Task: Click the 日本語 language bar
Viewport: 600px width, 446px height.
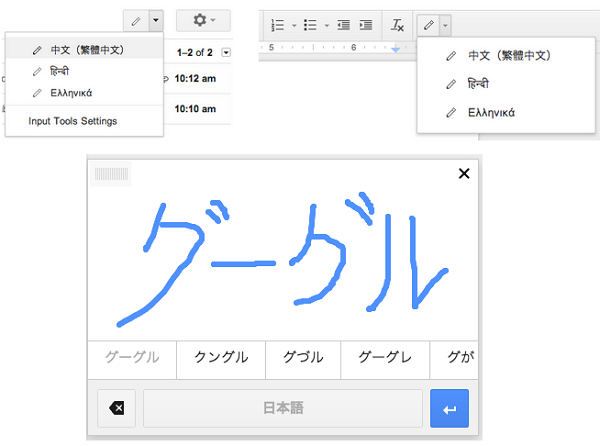Action: click(283, 408)
